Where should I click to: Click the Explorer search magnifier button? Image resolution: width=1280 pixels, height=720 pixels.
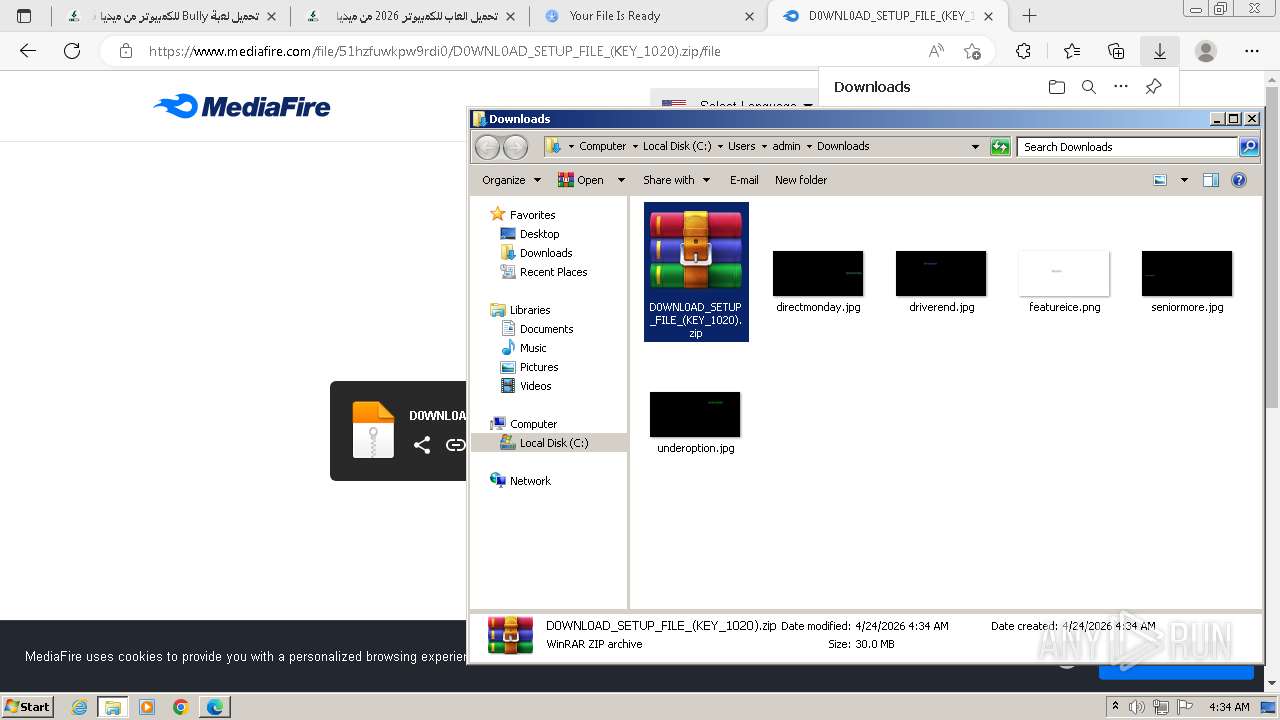pyautogui.click(x=1249, y=147)
